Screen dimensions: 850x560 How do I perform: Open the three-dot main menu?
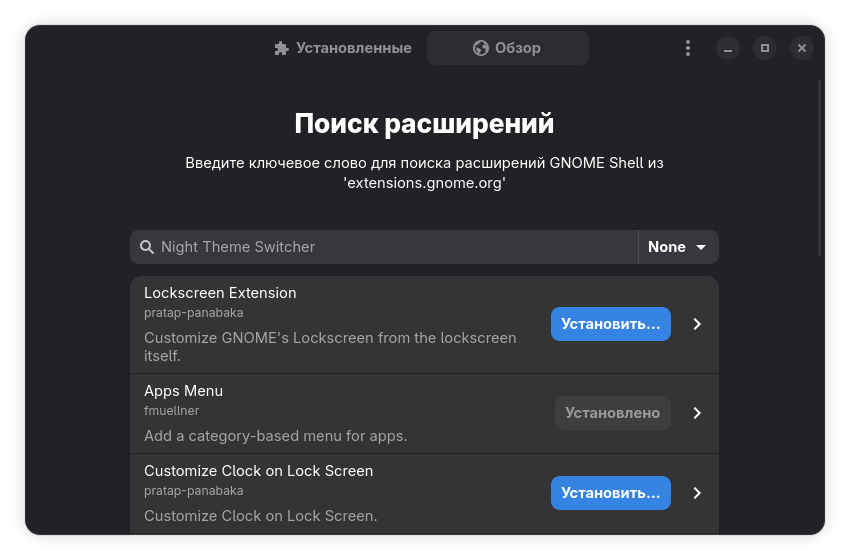688,48
